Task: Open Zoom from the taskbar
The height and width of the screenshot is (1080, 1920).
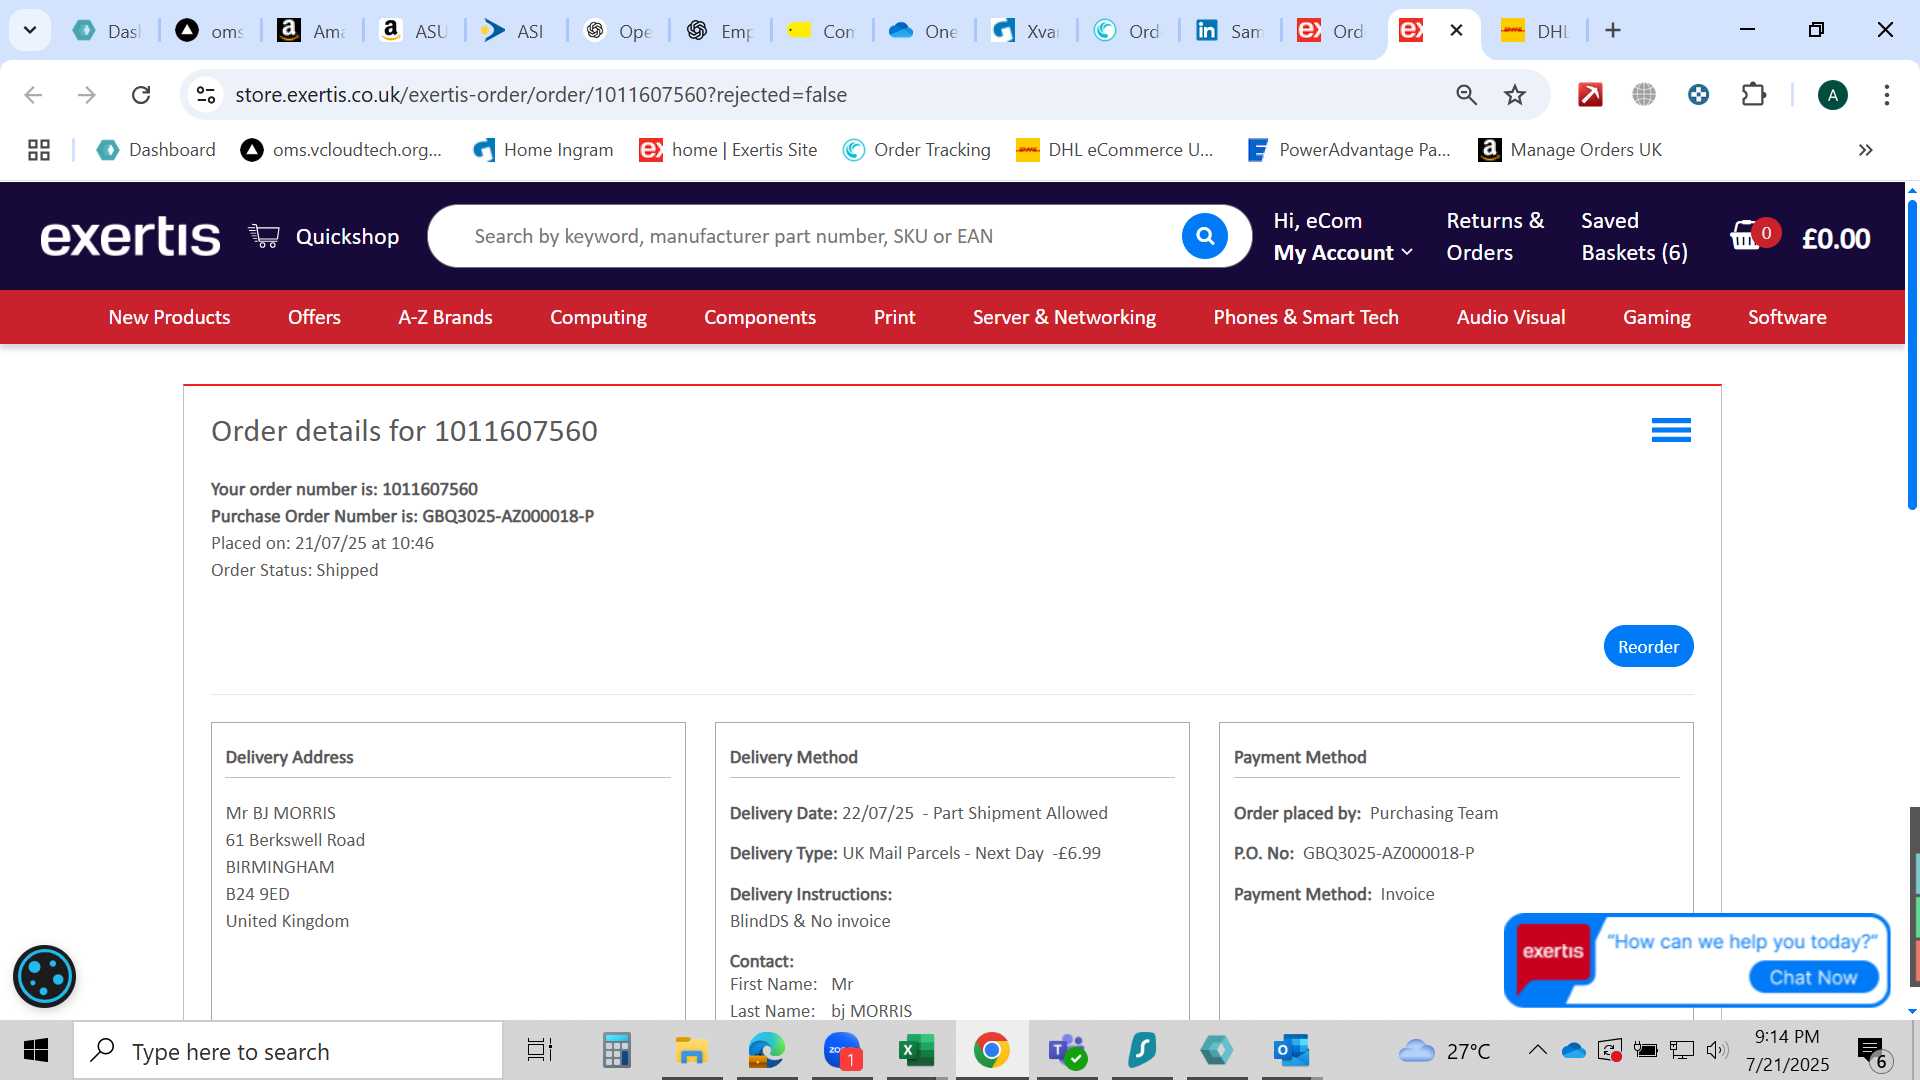Action: (842, 1051)
